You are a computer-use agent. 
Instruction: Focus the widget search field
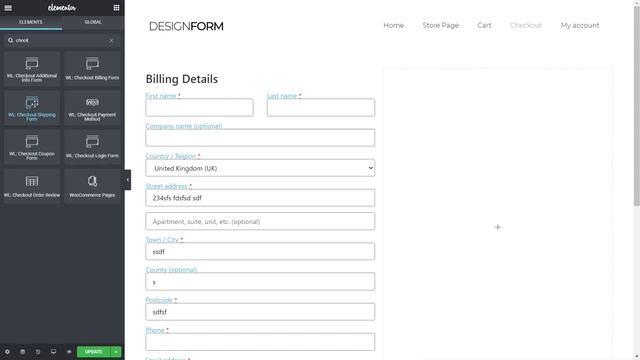pos(61,40)
